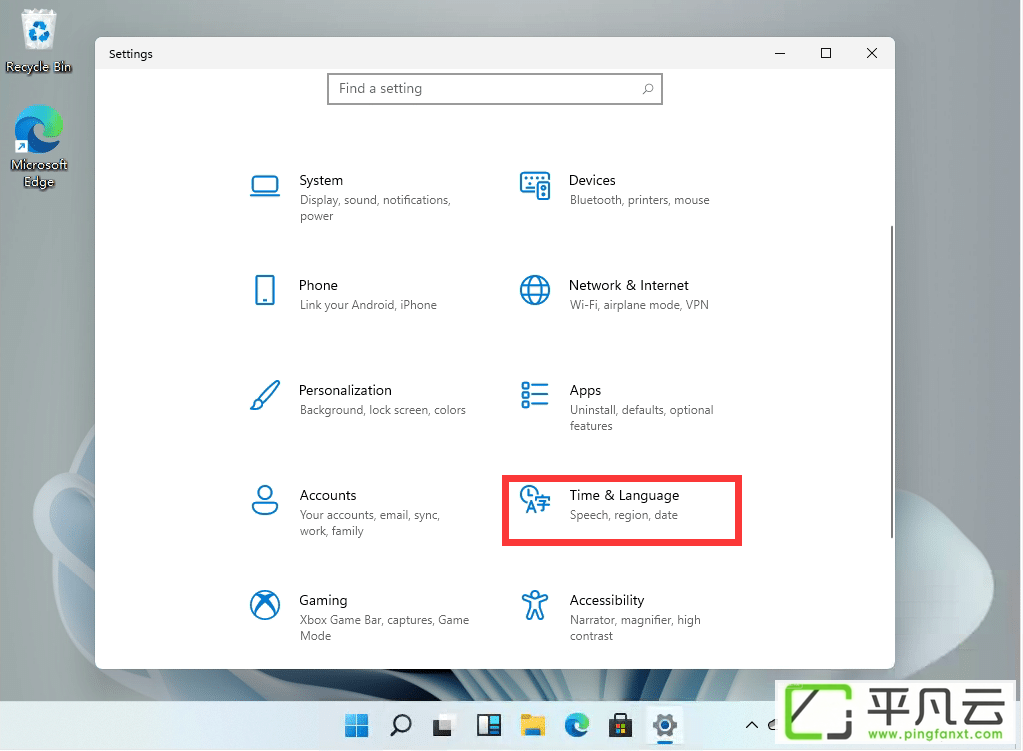The image size is (1023, 751).
Task: Open the Accounts category title
Action: [x=328, y=495]
